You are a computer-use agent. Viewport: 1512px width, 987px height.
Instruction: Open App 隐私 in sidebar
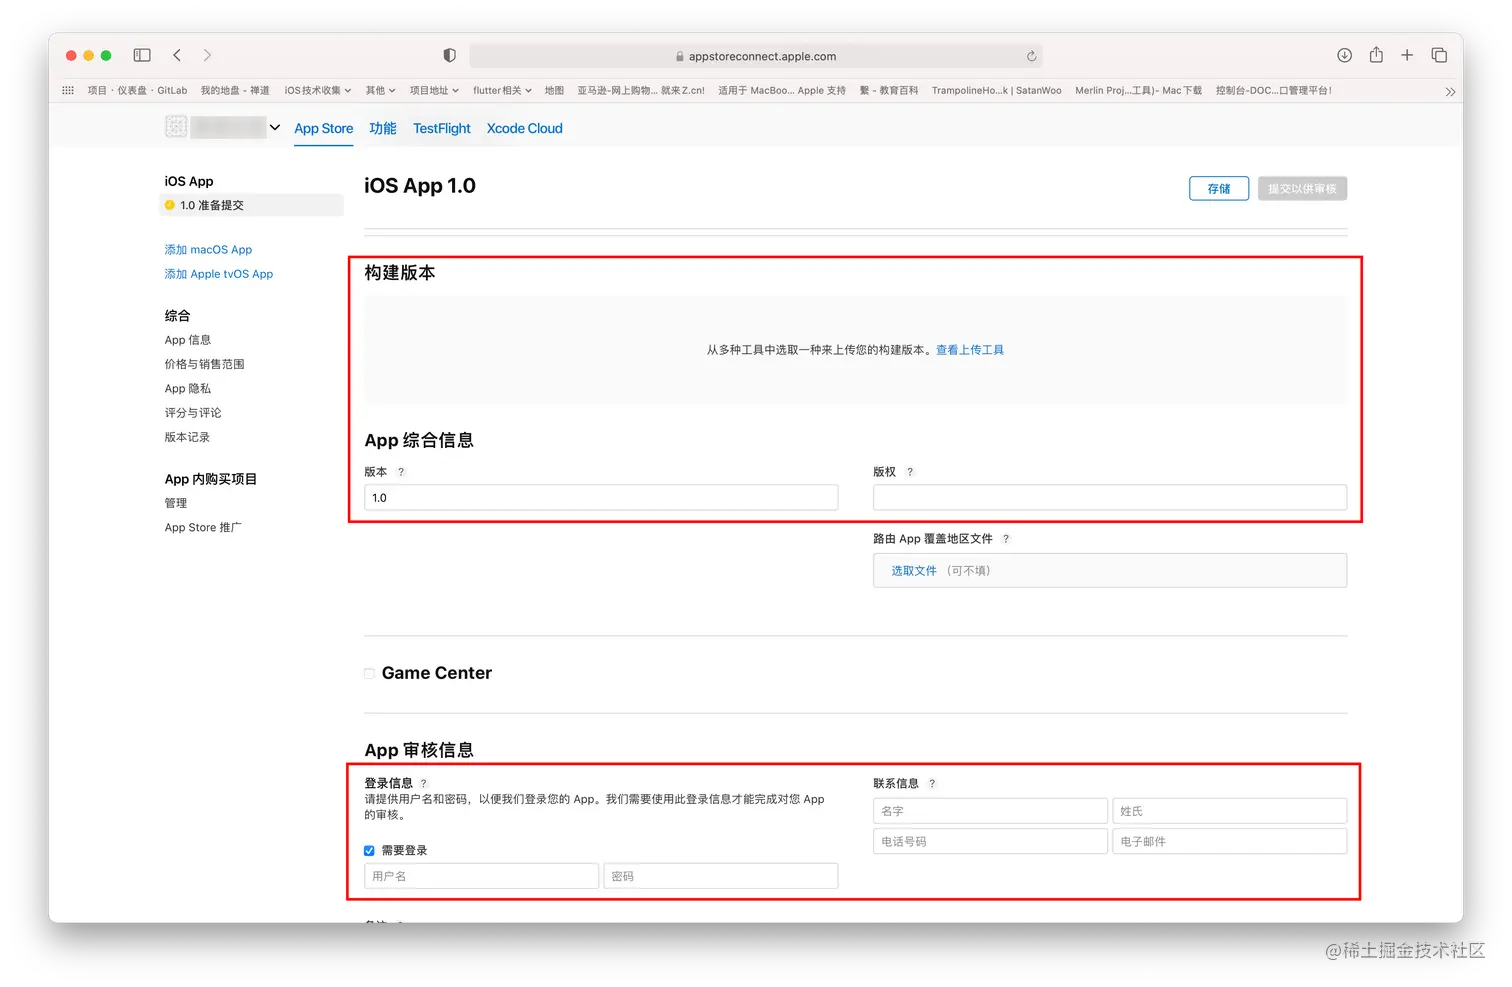tap(187, 389)
